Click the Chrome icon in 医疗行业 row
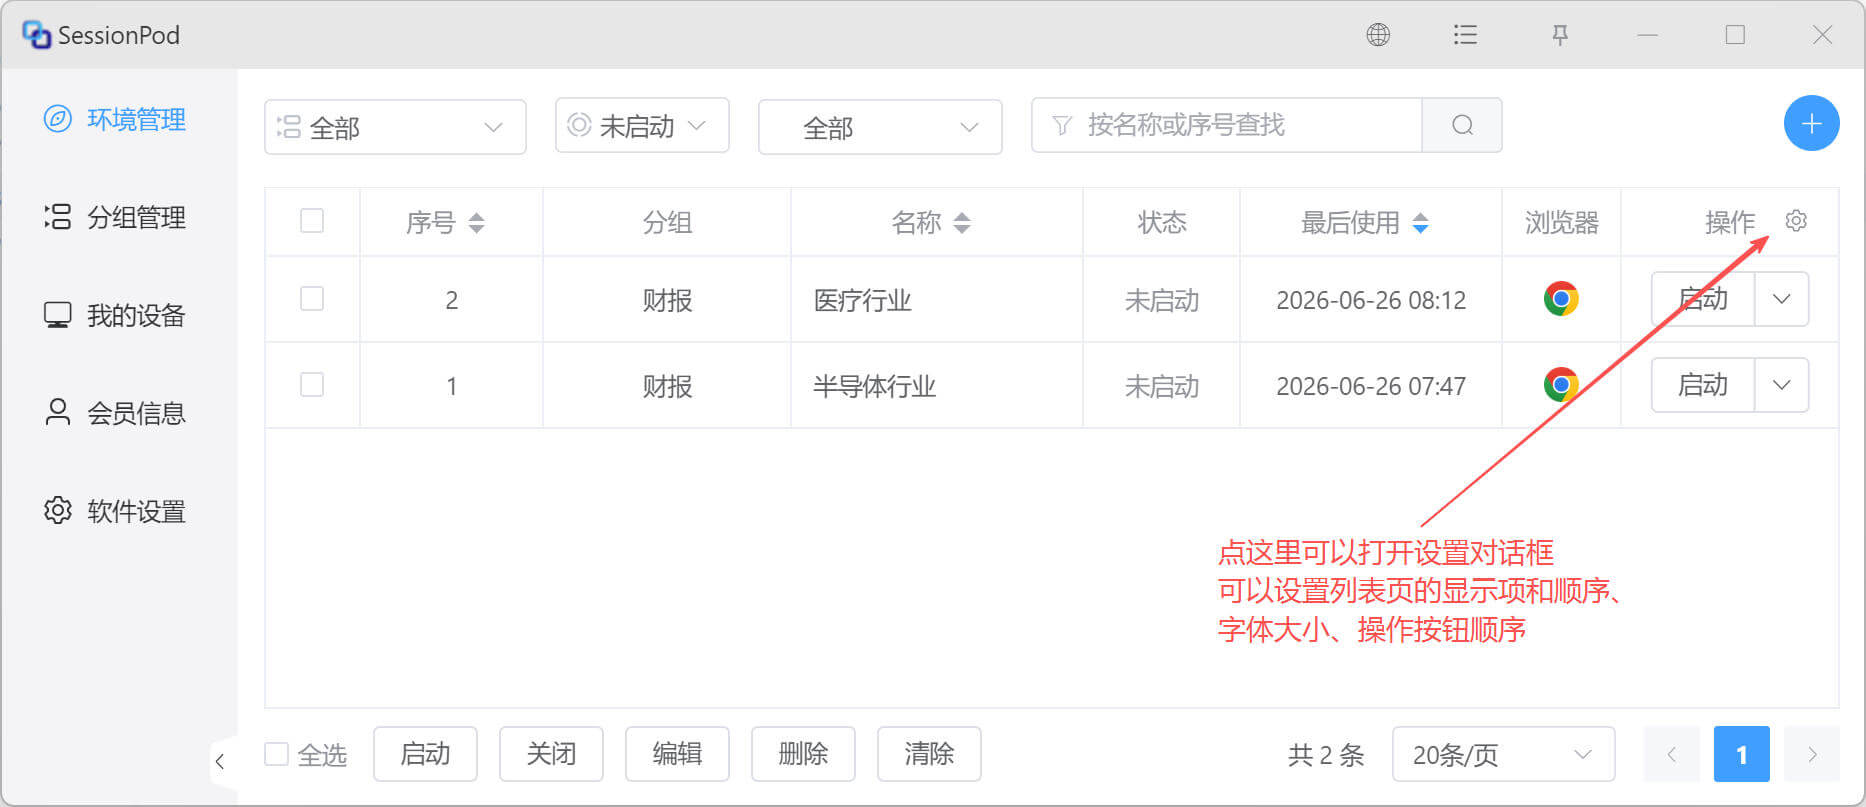The width and height of the screenshot is (1866, 807). point(1561,299)
